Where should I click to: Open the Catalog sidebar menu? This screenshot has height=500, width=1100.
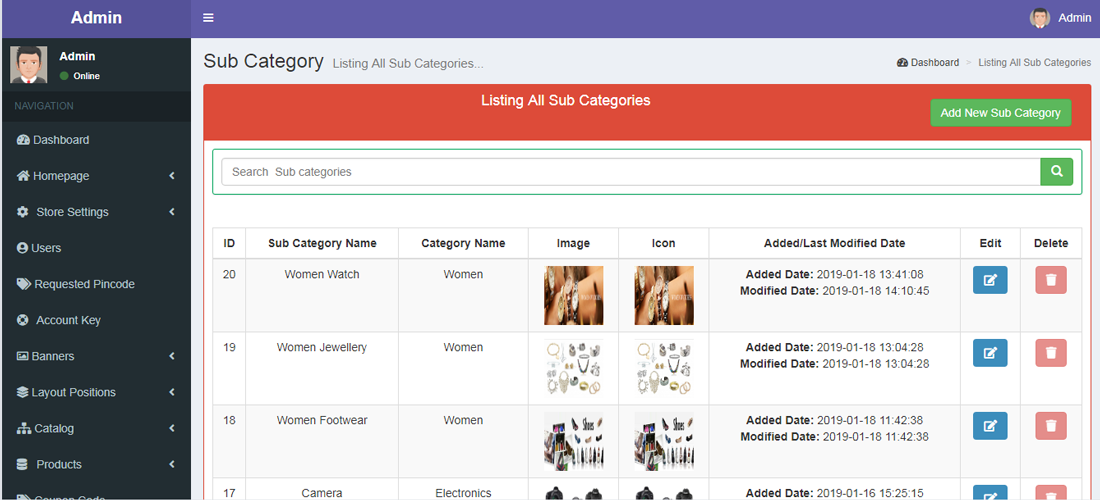[95, 428]
